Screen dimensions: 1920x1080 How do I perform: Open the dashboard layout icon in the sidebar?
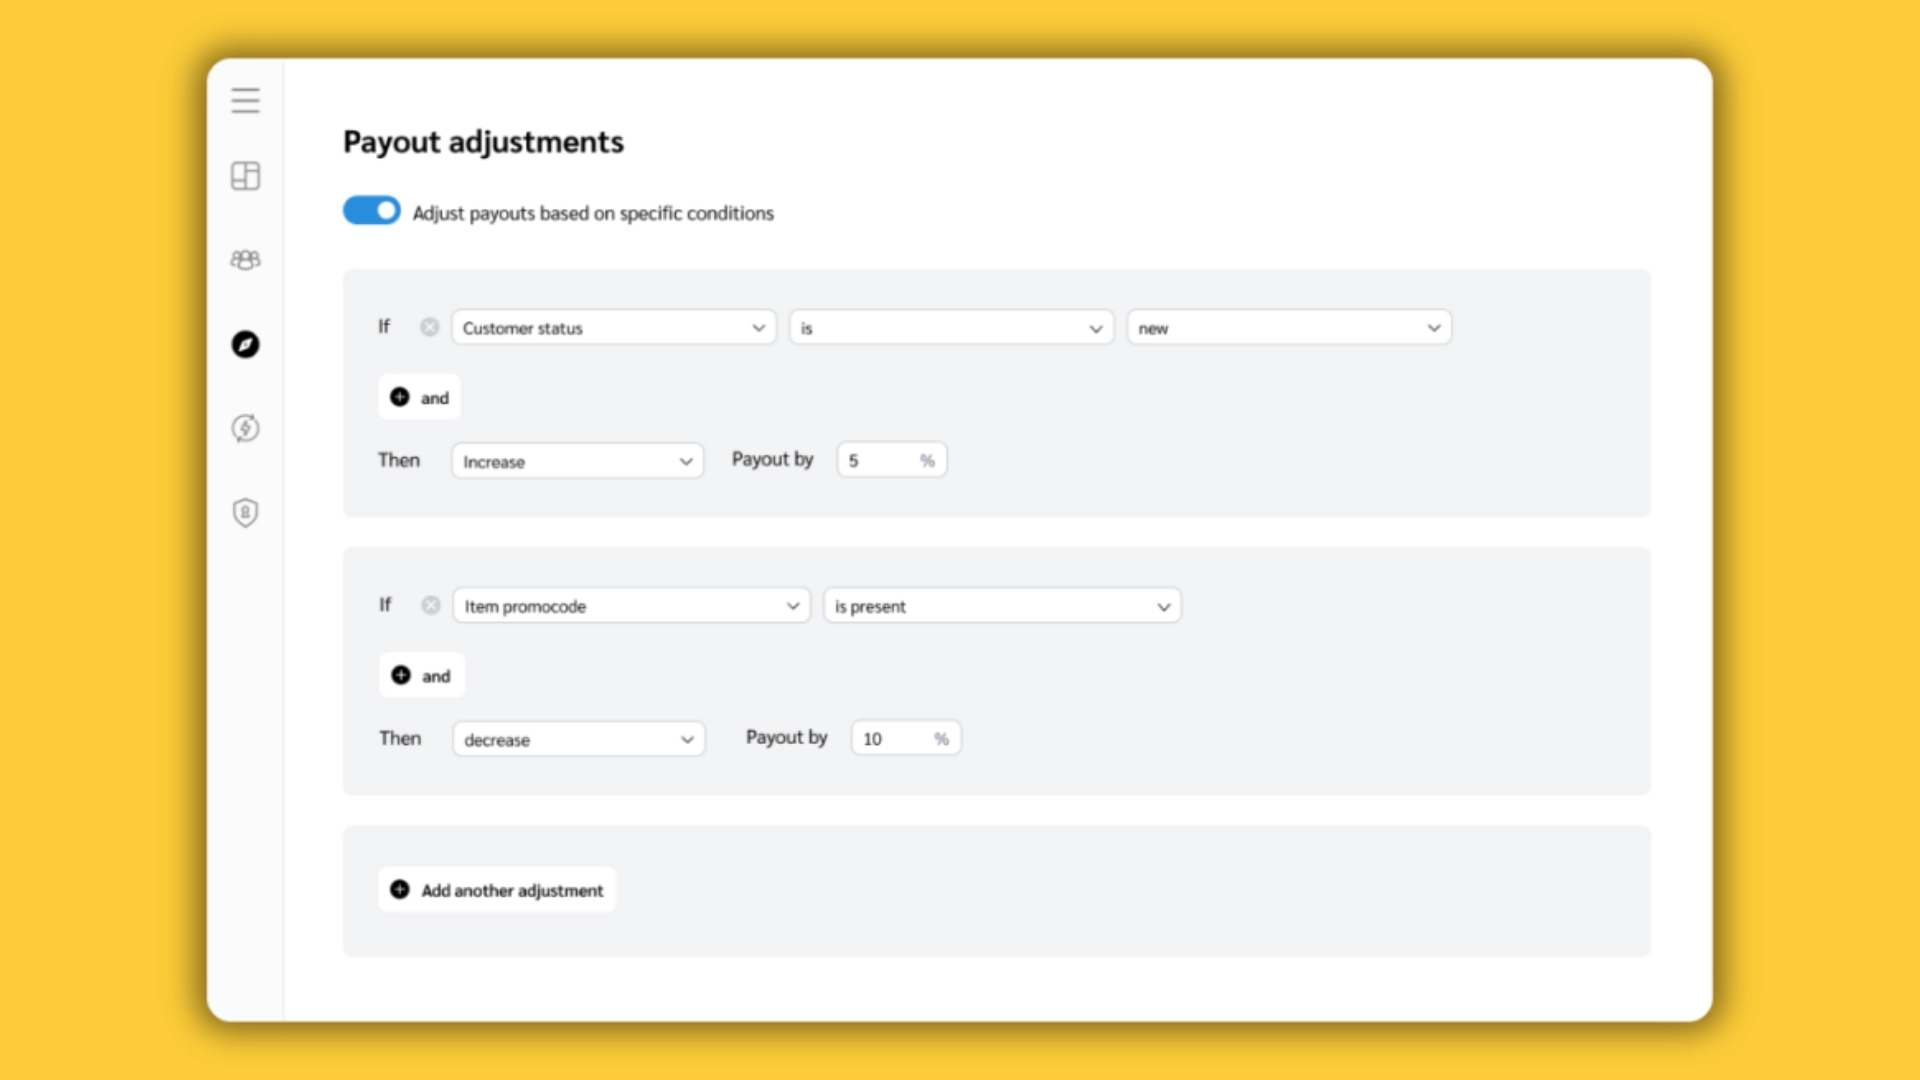(245, 176)
